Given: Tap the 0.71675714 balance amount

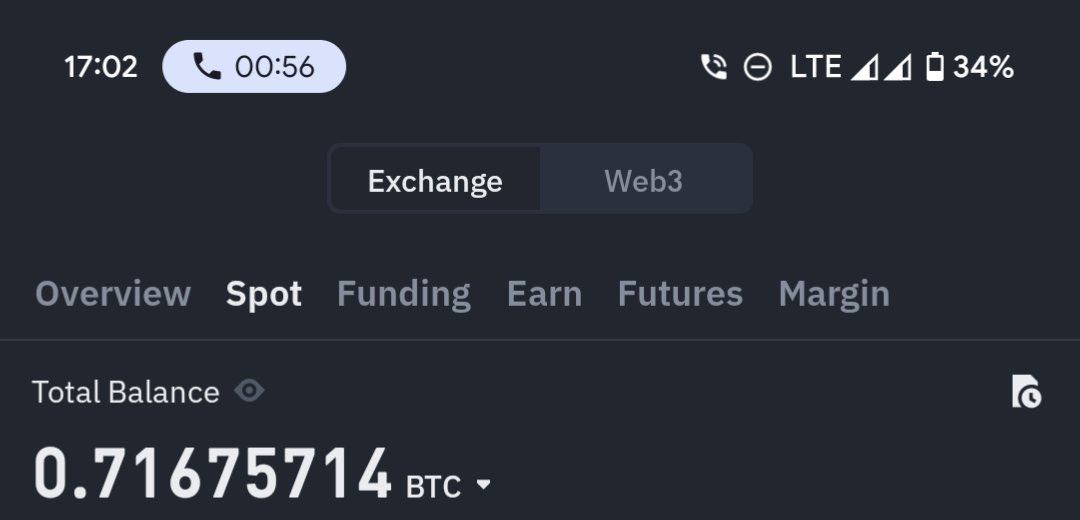Looking at the screenshot, I should coord(212,475).
